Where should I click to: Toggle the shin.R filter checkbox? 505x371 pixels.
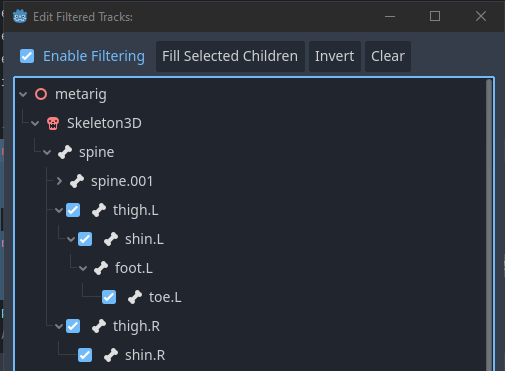(x=85, y=355)
